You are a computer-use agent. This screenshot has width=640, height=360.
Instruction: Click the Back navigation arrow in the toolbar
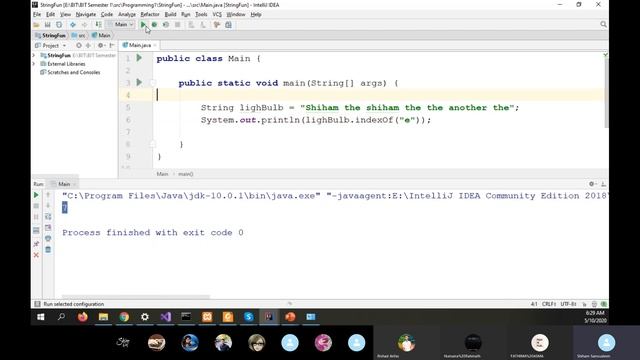[73, 24]
